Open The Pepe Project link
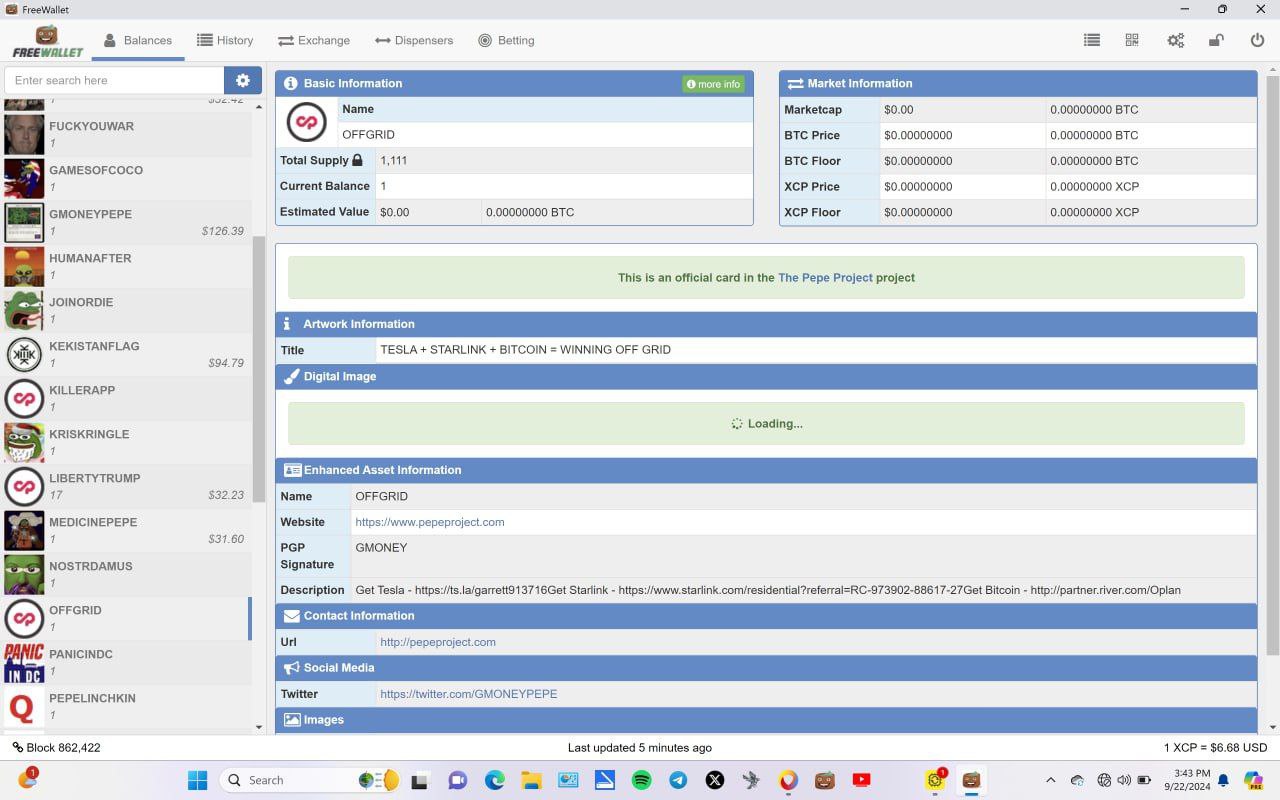The width and height of the screenshot is (1280, 800). click(x=825, y=278)
